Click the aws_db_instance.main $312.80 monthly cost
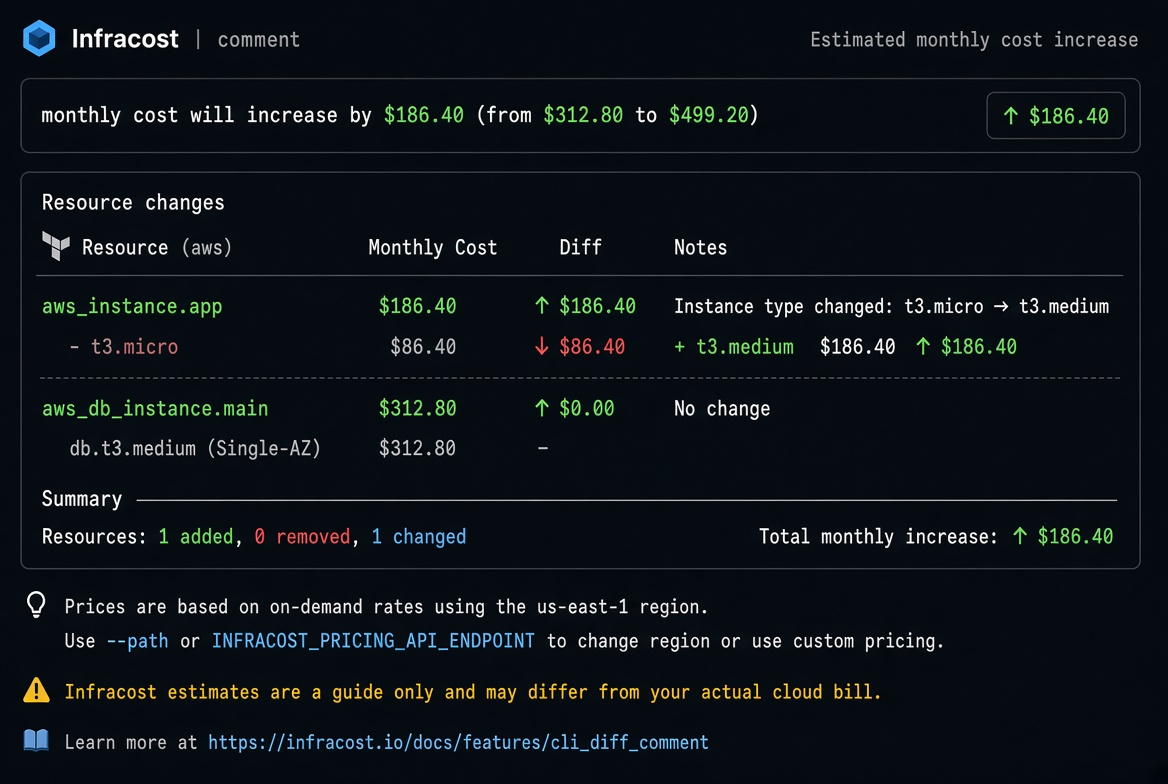 tap(417, 408)
